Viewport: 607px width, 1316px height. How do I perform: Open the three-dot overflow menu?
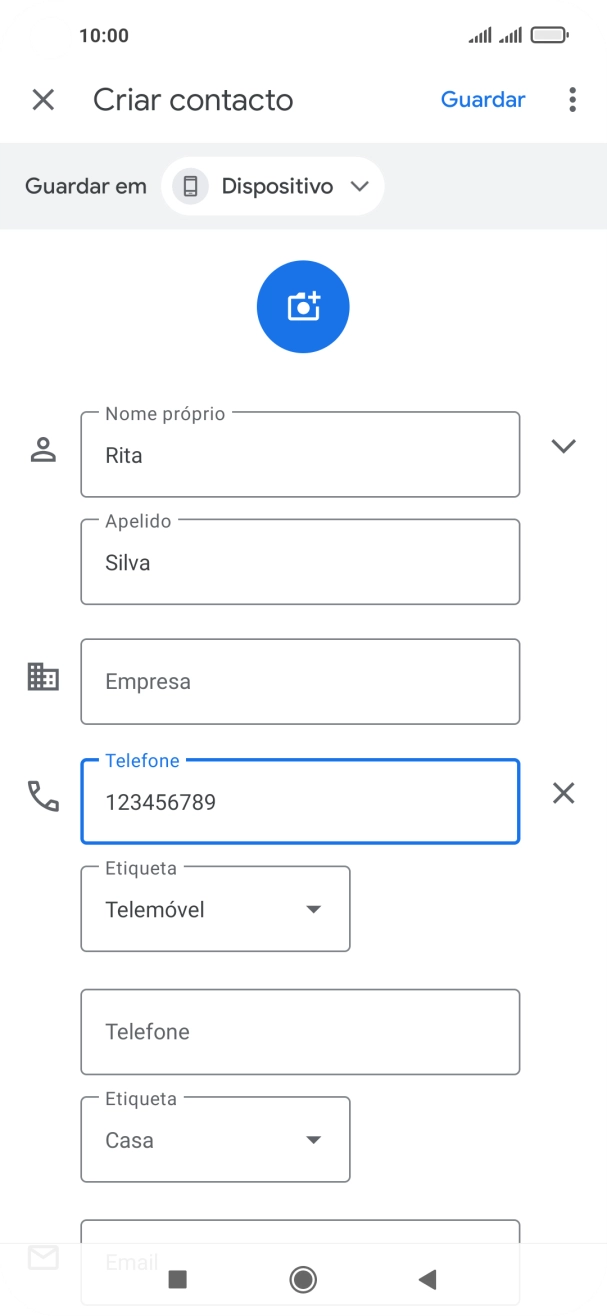point(571,99)
